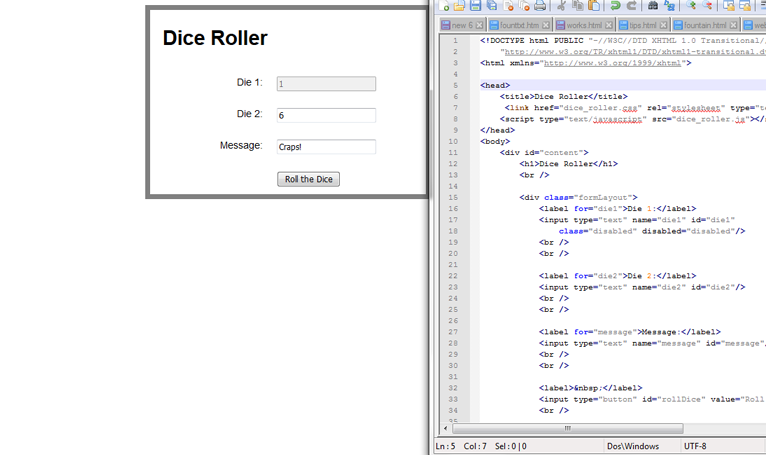766x455 pixels.
Task: Close the new 6 tab
Action: 480,25
